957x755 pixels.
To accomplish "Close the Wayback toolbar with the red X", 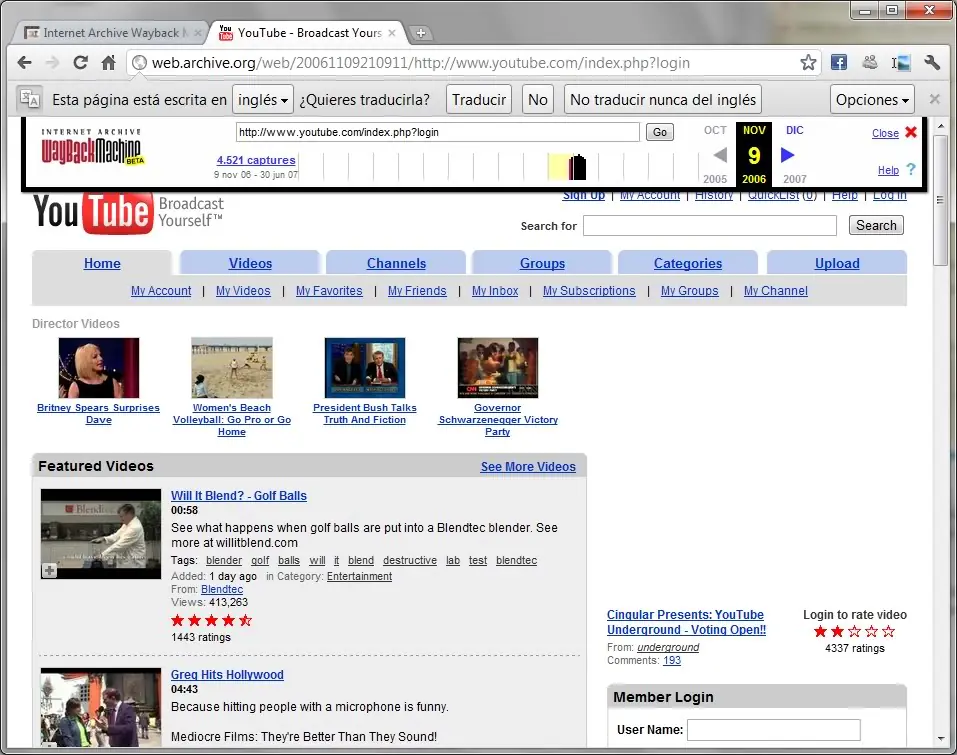I will pyautogui.click(x=911, y=132).
